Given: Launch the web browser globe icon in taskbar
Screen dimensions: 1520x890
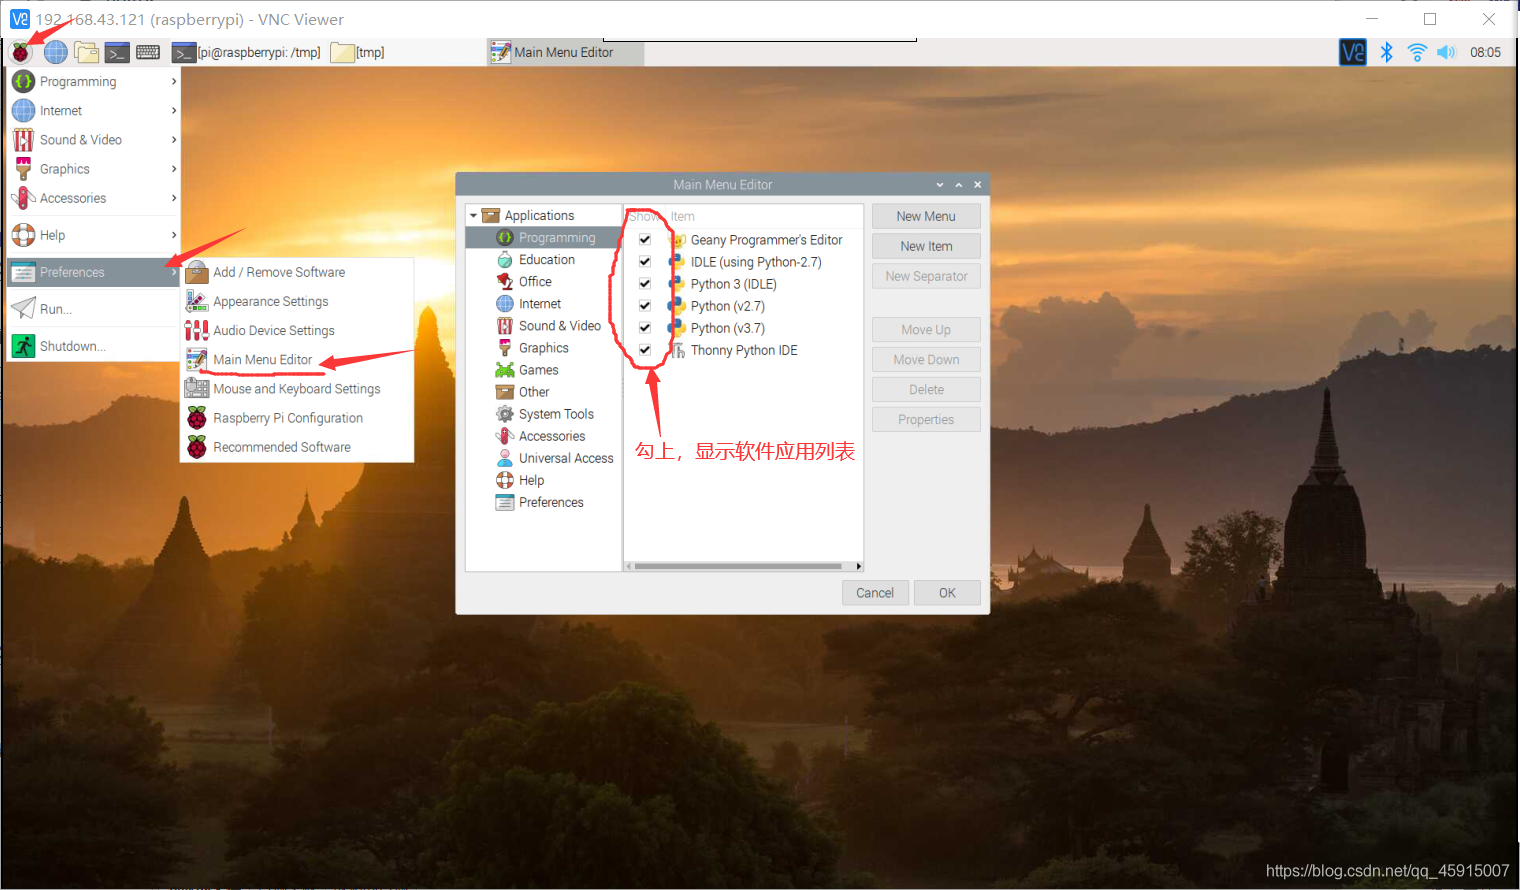Looking at the screenshot, I should [x=56, y=52].
